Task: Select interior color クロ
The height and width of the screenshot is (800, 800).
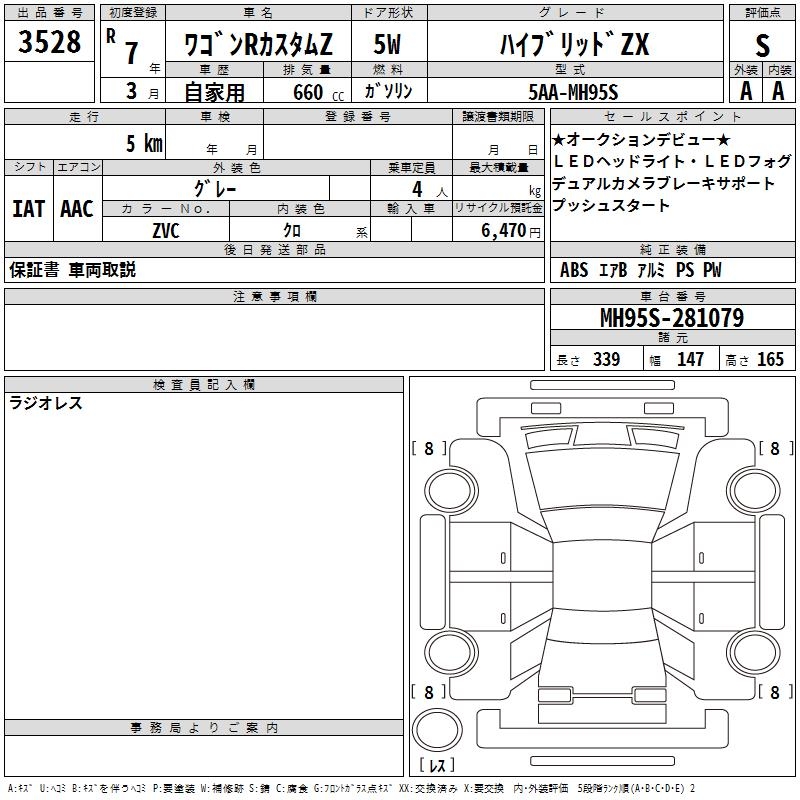Action: coord(292,231)
